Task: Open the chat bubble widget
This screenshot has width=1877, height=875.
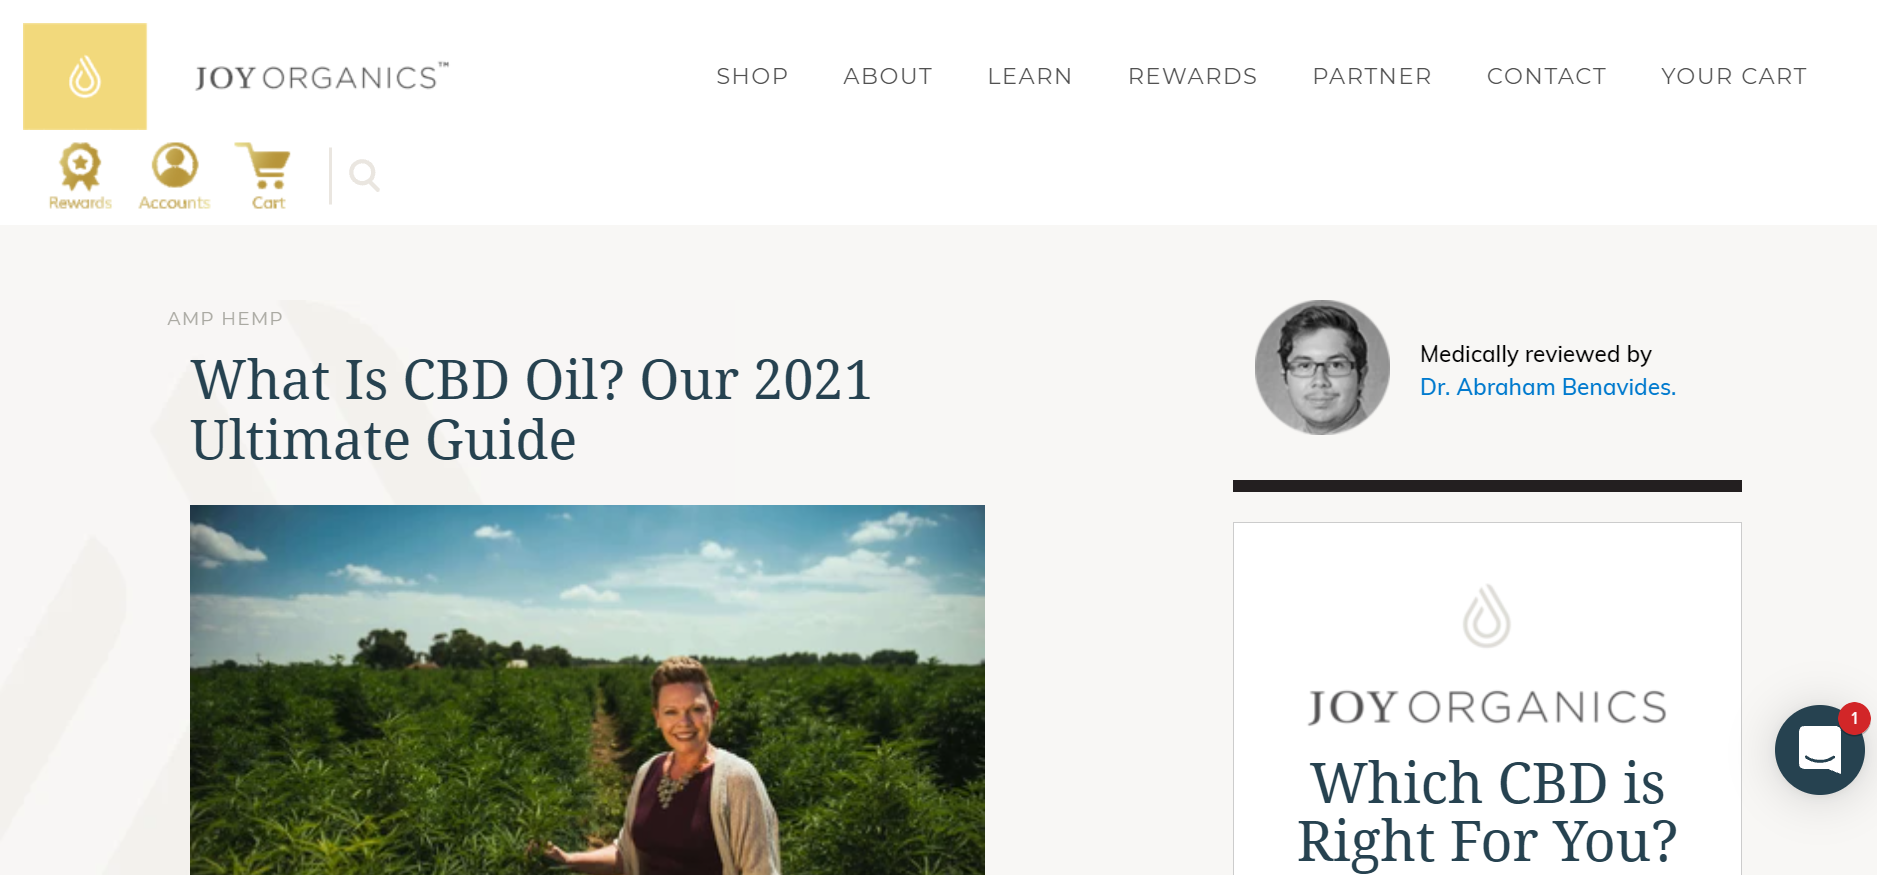Action: coord(1819,750)
